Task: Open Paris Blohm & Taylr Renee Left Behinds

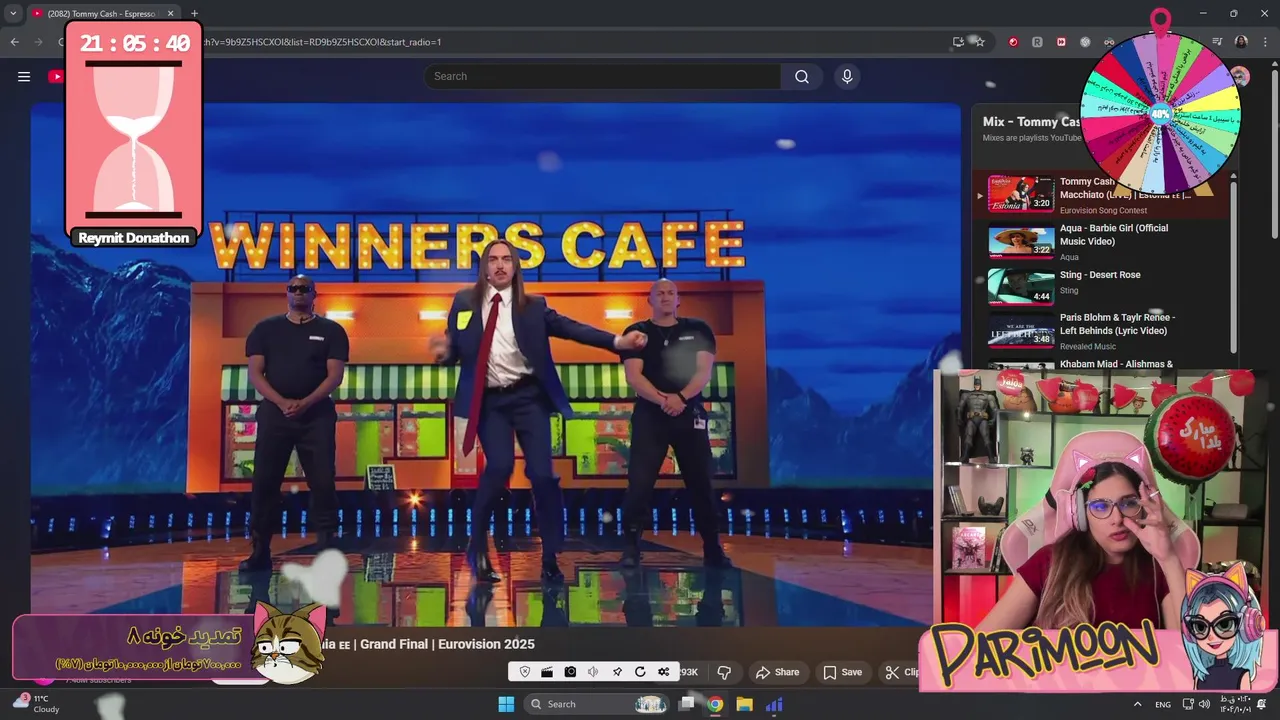Action: 1117,324
